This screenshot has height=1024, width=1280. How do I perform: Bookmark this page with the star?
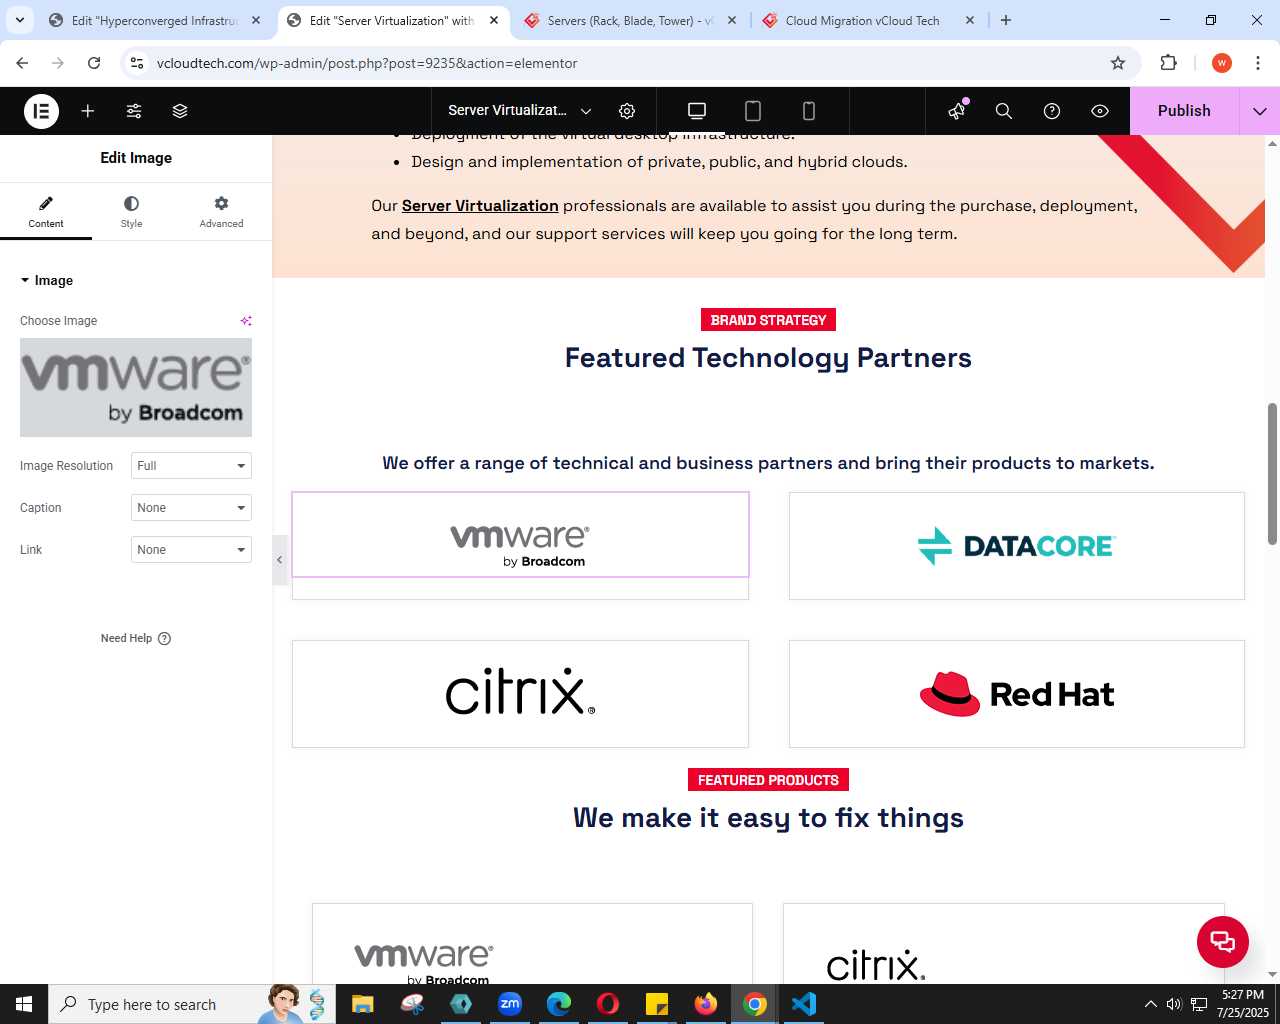(x=1118, y=63)
